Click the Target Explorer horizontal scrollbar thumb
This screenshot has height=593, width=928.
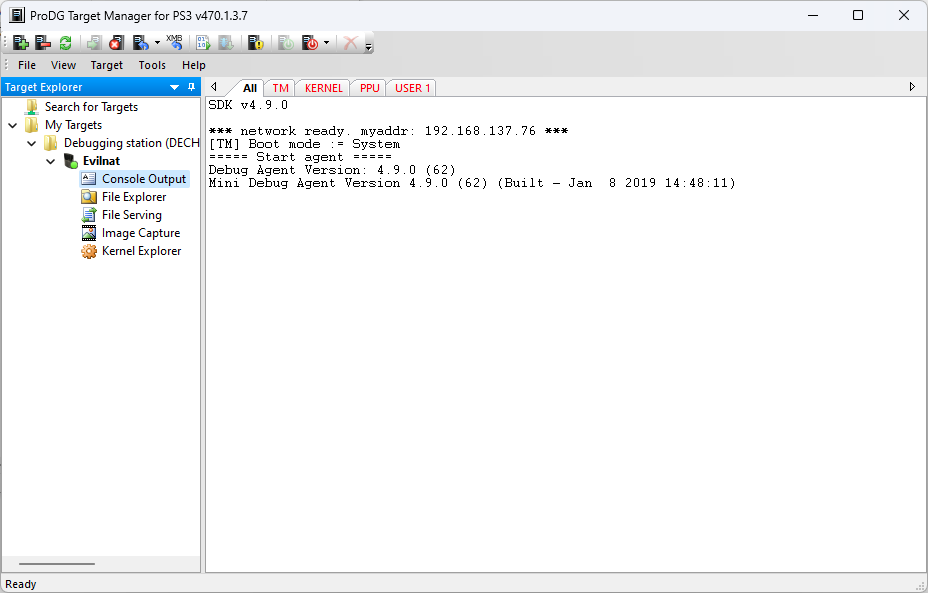pos(57,564)
